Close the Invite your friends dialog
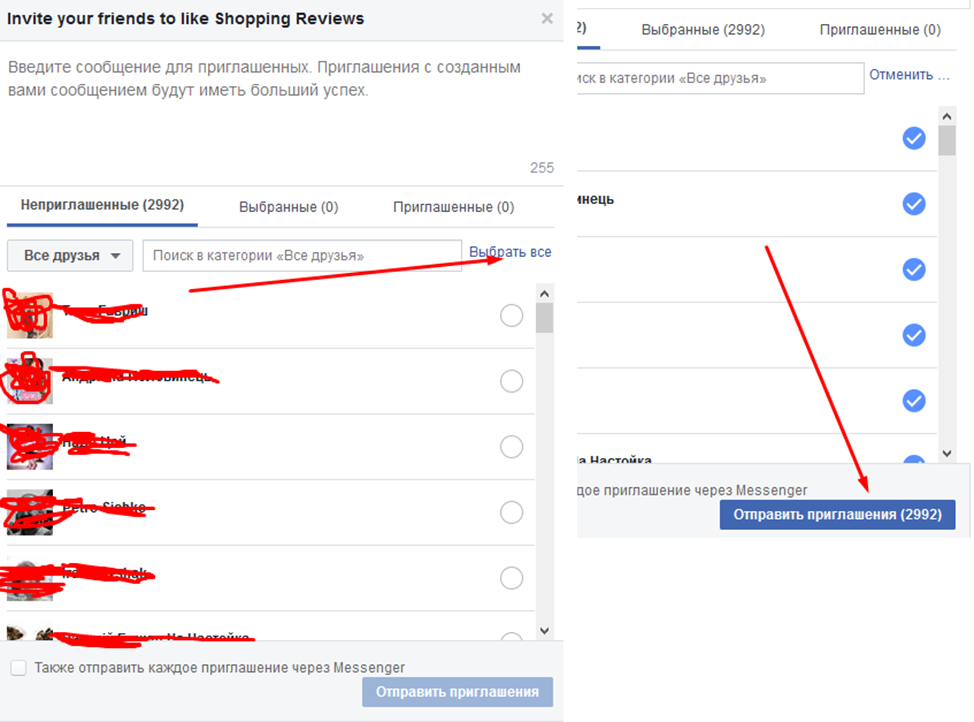 [546, 18]
